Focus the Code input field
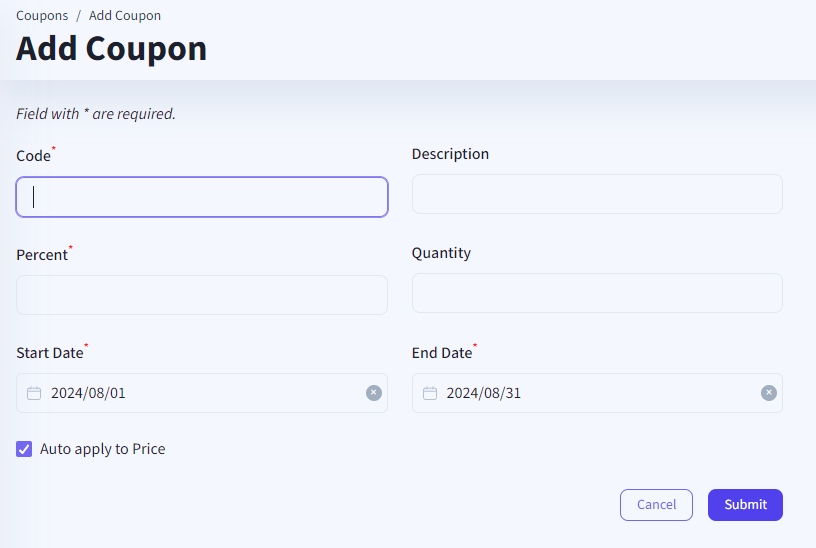Screen dimensions: 816x548 pos(202,197)
